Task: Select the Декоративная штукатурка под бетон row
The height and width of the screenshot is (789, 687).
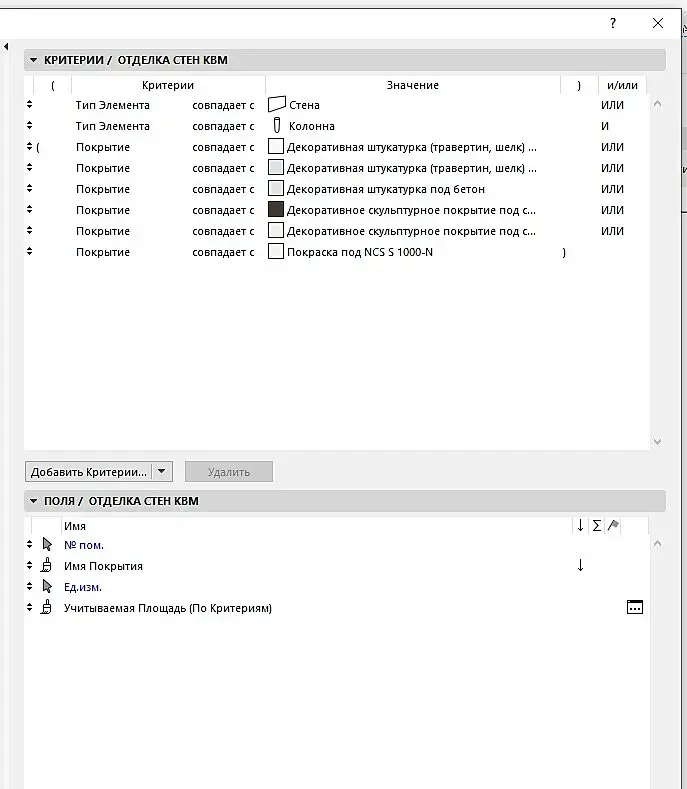Action: (x=336, y=189)
